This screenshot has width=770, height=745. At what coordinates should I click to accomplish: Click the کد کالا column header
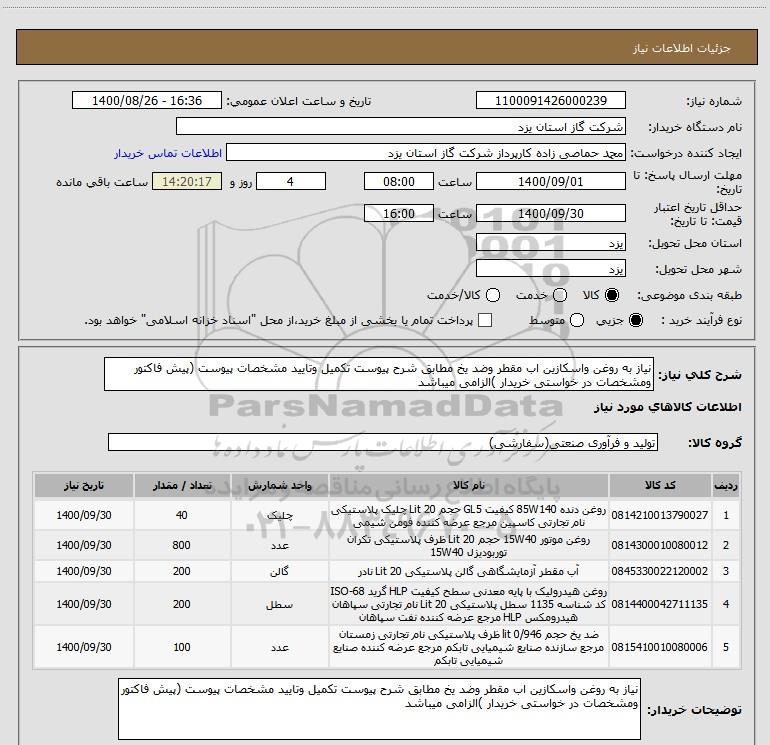click(x=660, y=485)
